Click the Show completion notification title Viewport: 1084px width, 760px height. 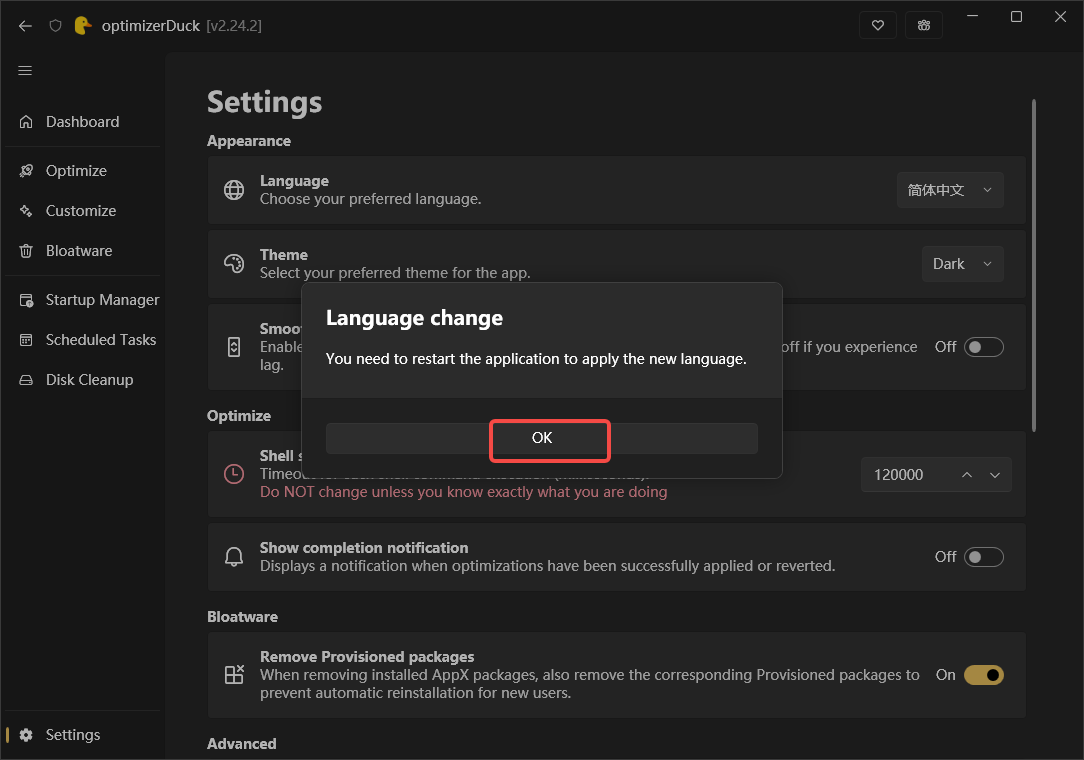pos(364,548)
